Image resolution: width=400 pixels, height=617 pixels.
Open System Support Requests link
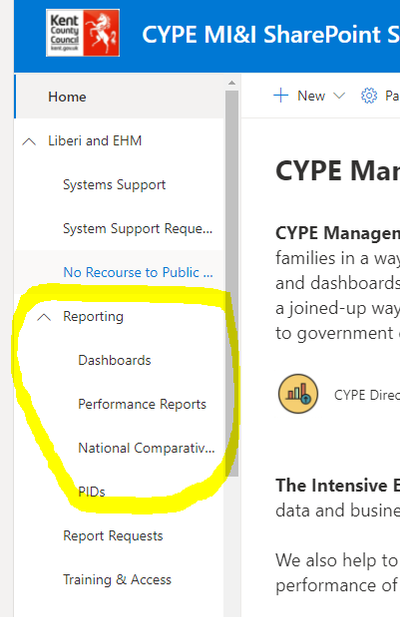point(138,229)
